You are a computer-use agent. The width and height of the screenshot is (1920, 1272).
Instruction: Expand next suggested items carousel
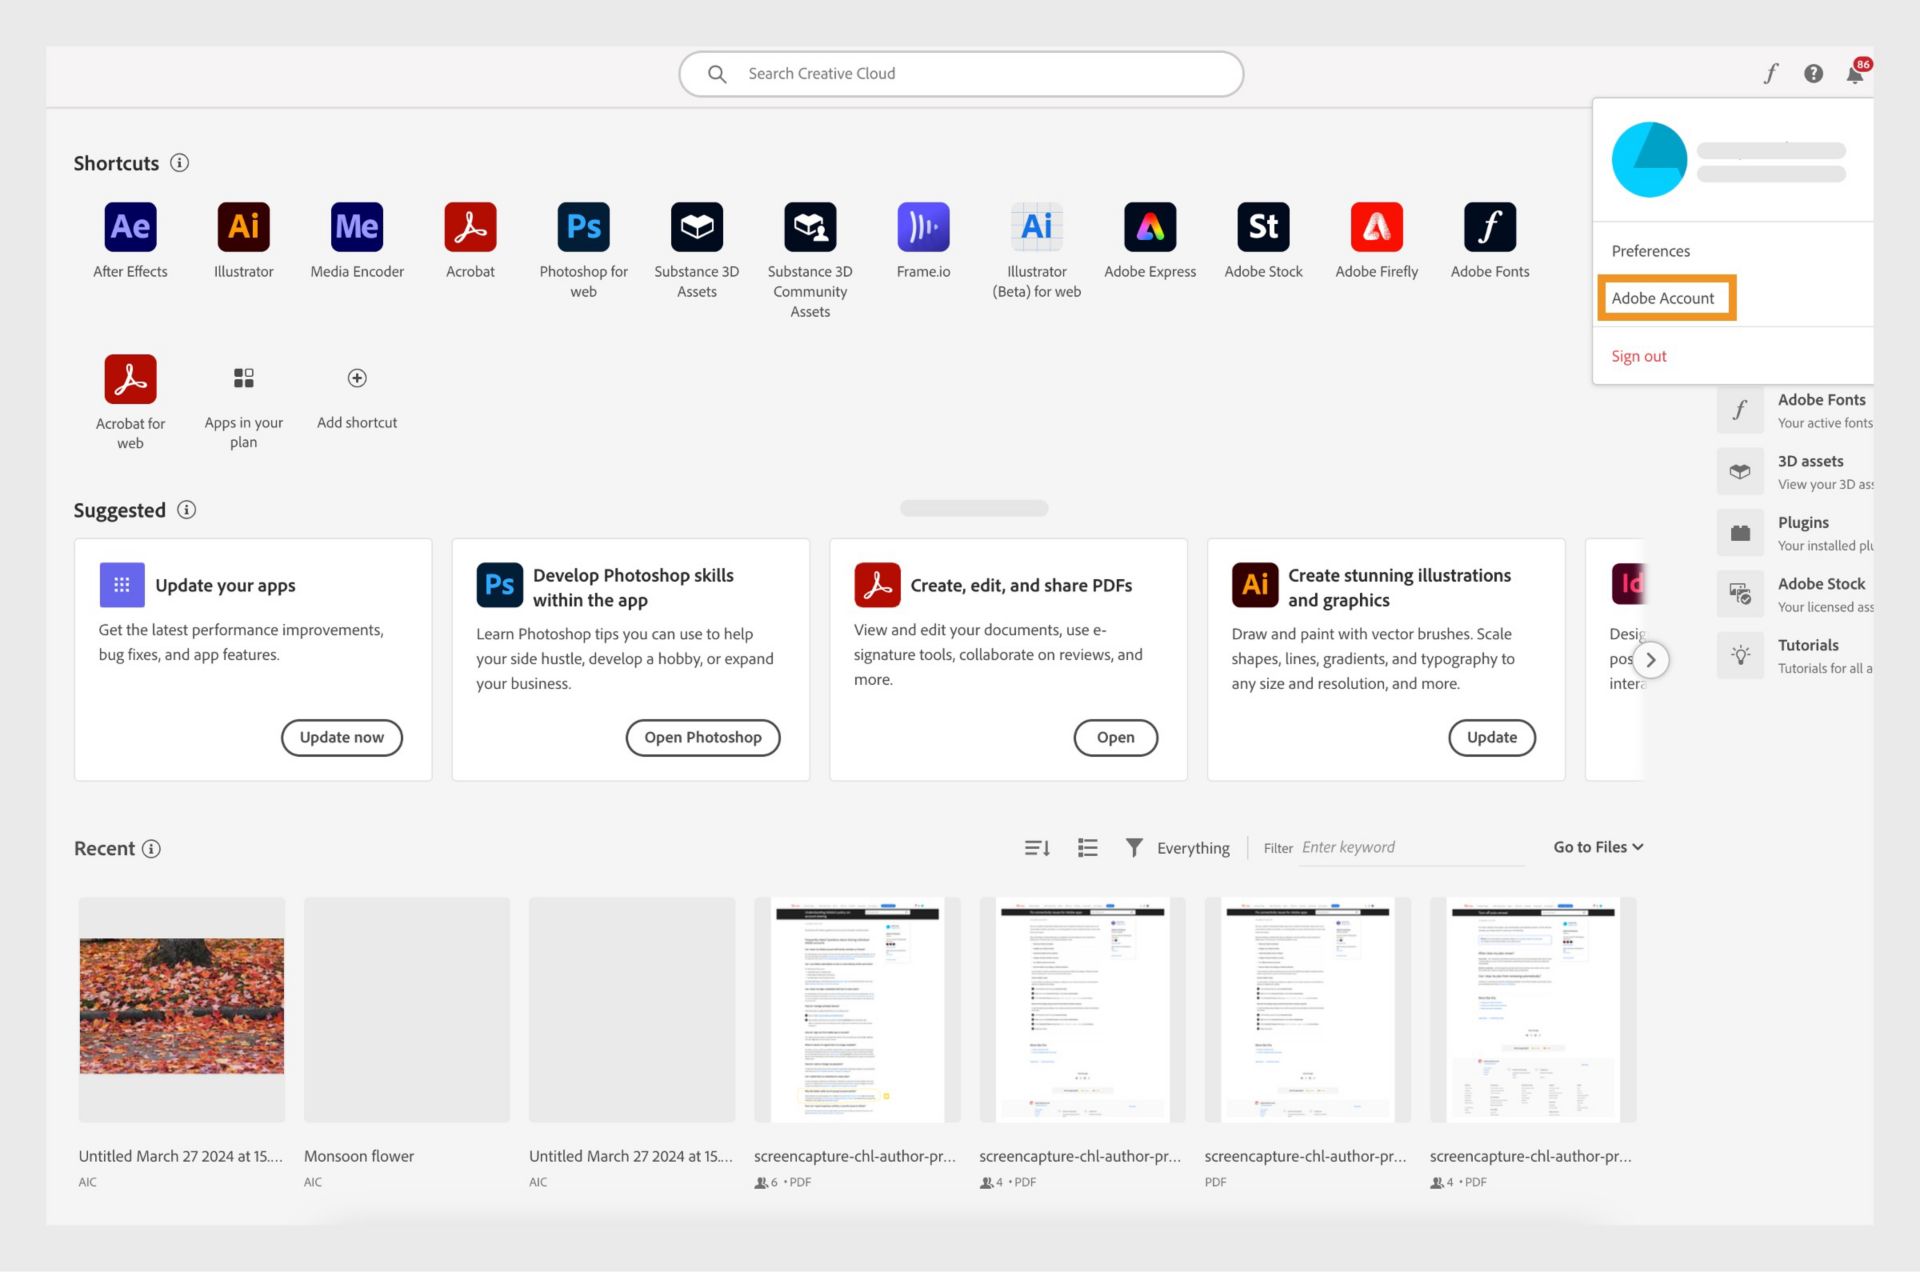1650,659
